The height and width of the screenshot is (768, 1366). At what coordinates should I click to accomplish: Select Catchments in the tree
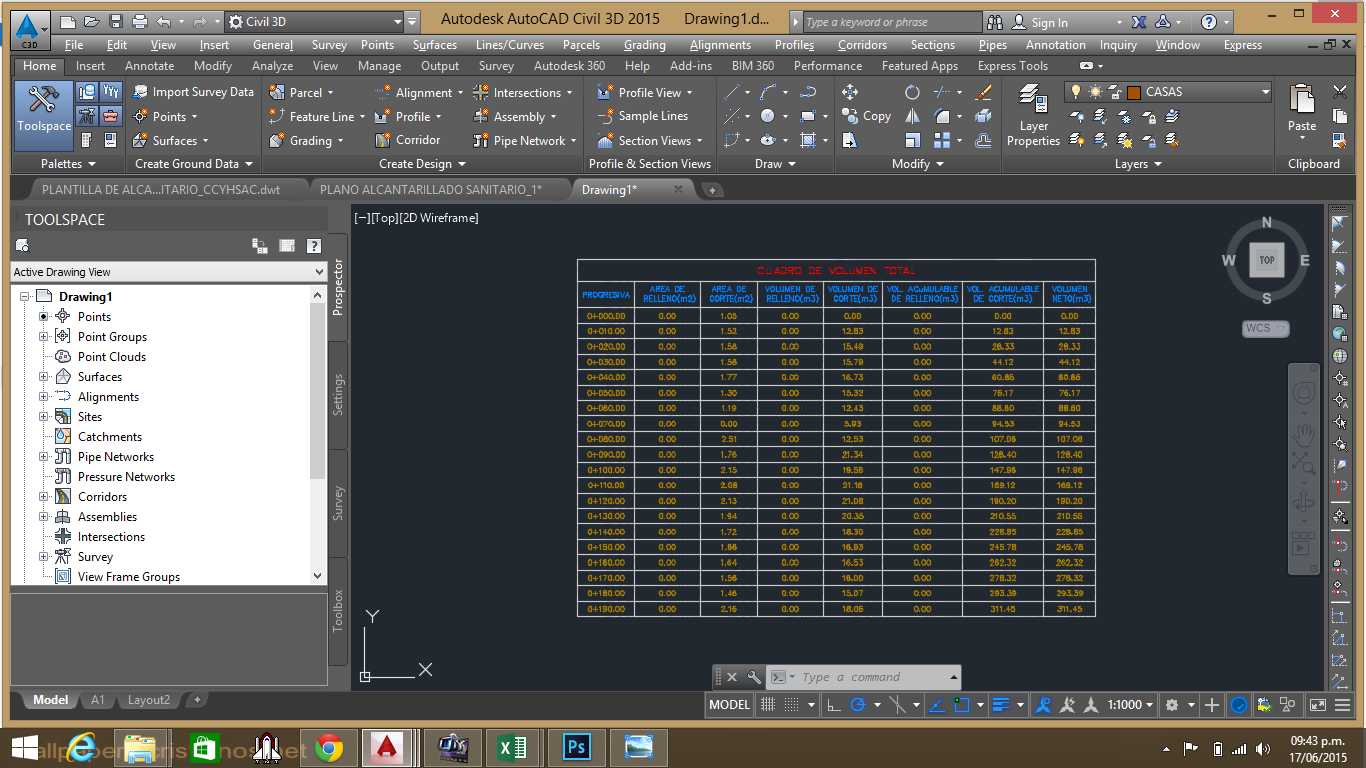tap(110, 437)
